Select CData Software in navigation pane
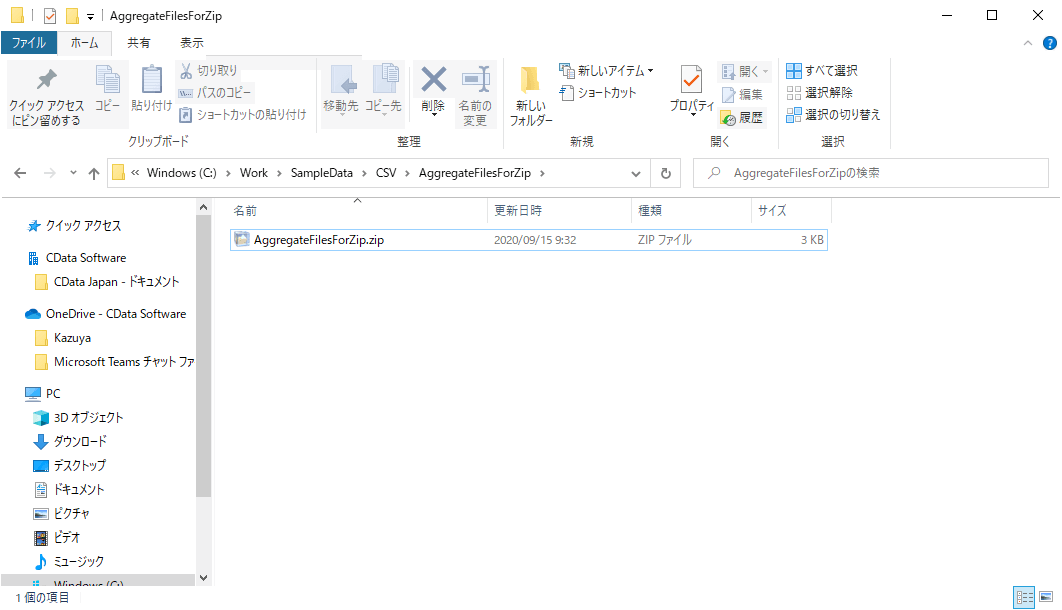1062x610 pixels. (x=77, y=258)
